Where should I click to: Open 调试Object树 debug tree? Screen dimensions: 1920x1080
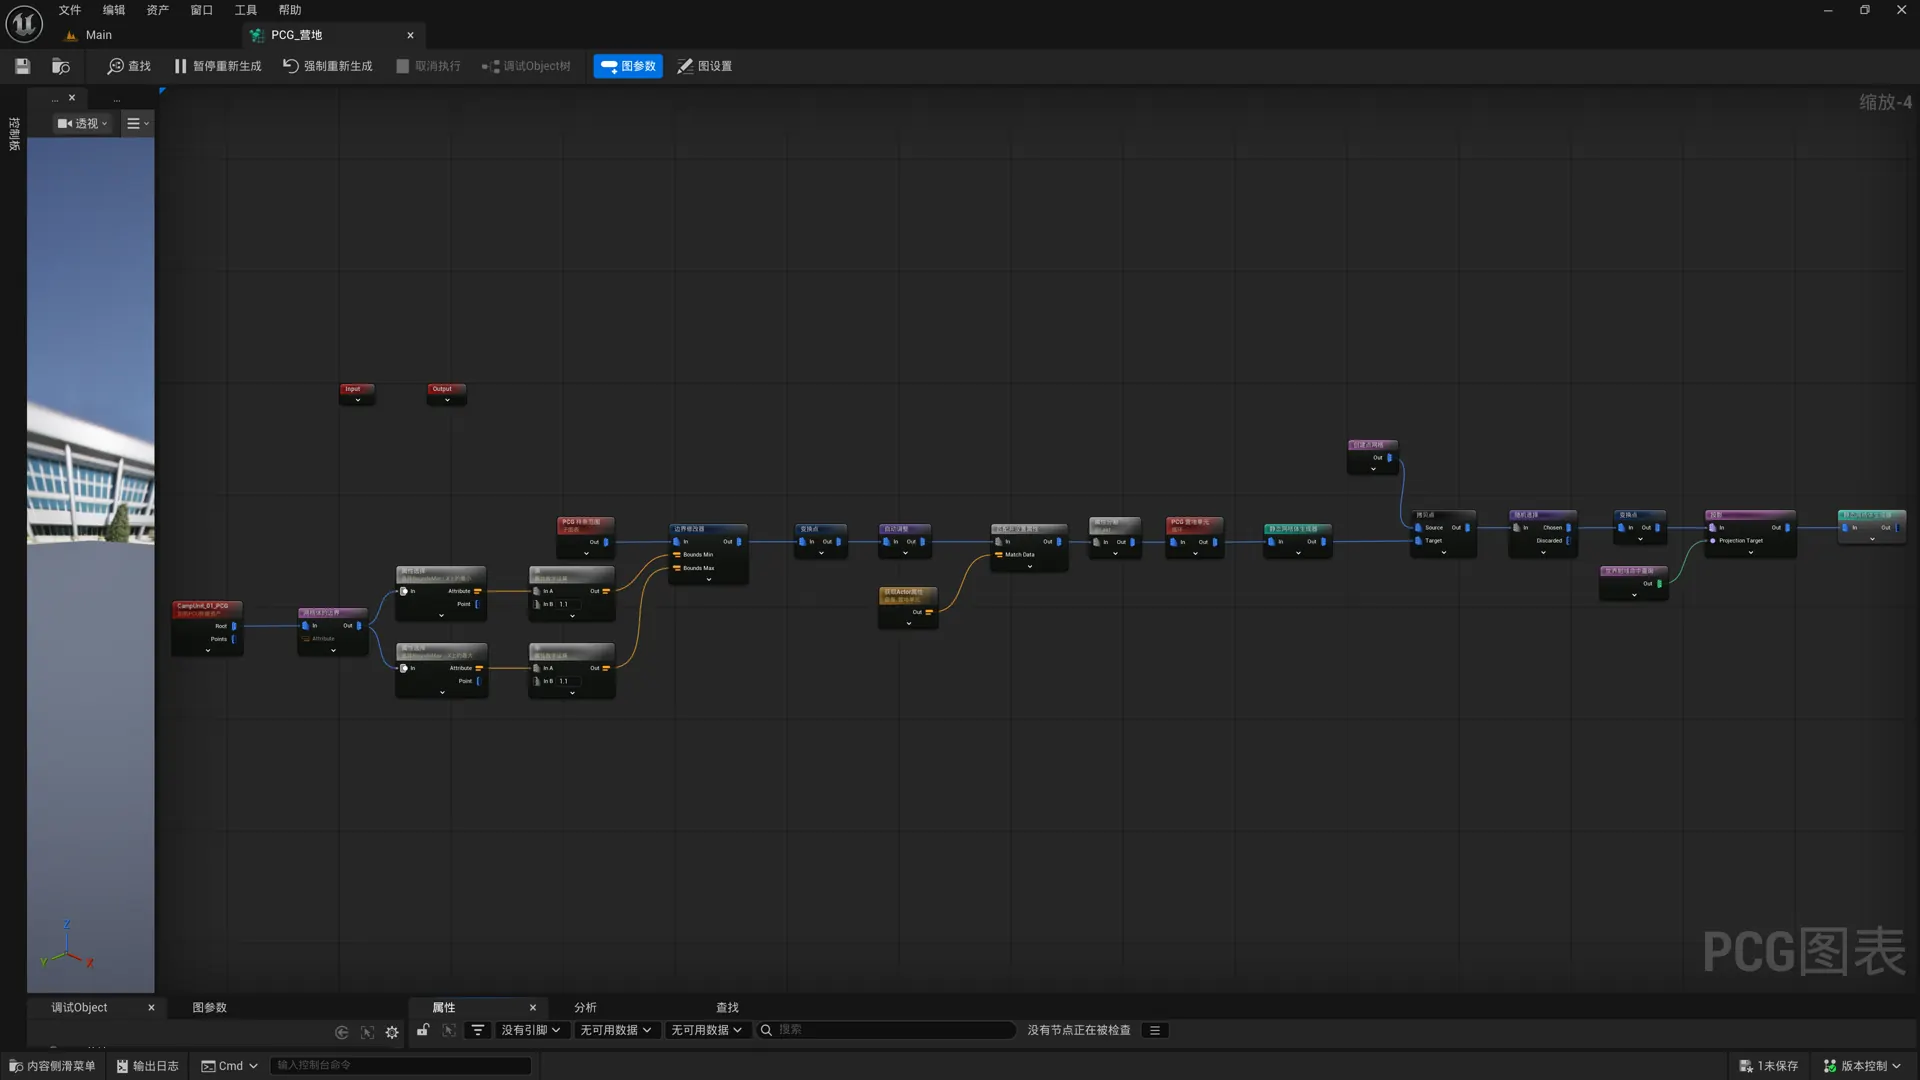pyautogui.click(x=526, y=66)
